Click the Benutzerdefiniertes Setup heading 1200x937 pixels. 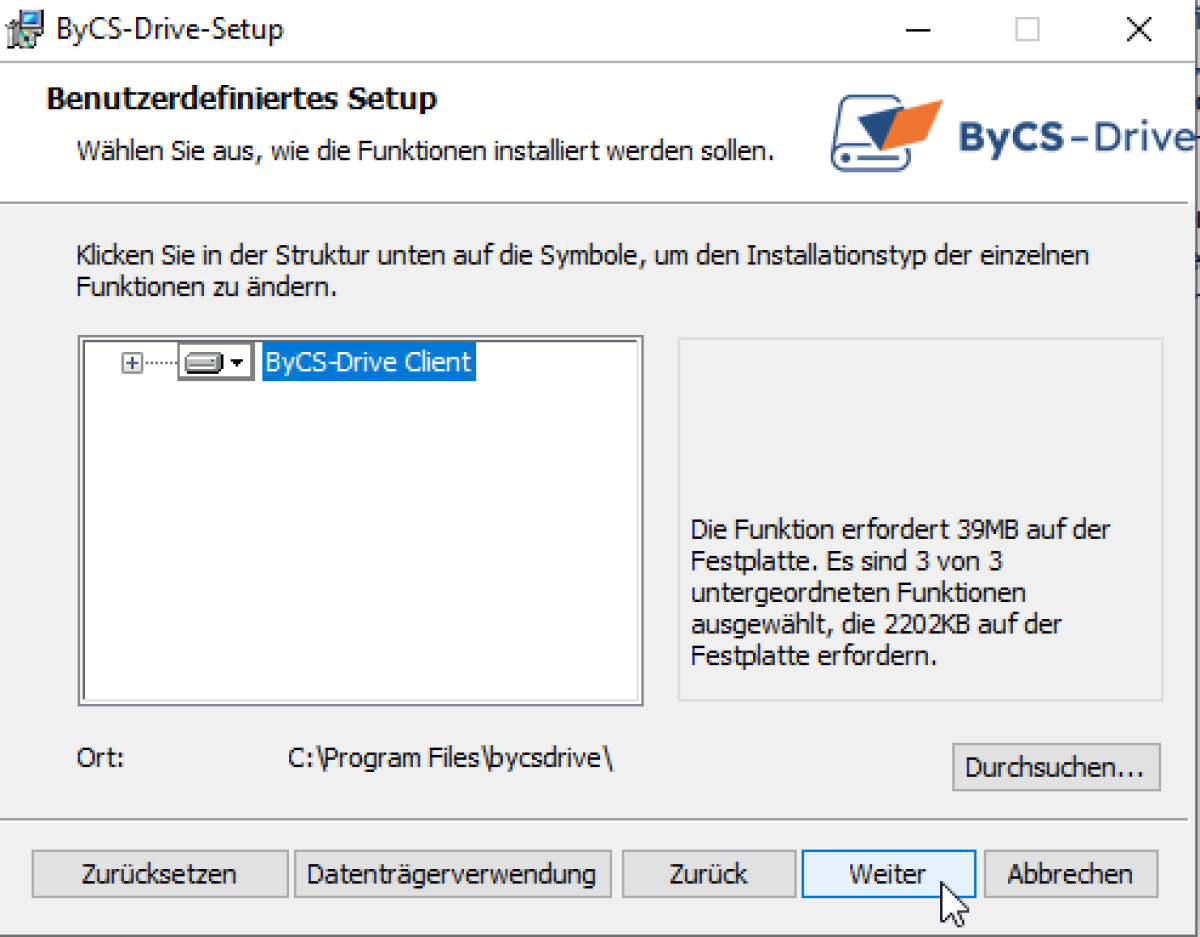tap(241, 99)
